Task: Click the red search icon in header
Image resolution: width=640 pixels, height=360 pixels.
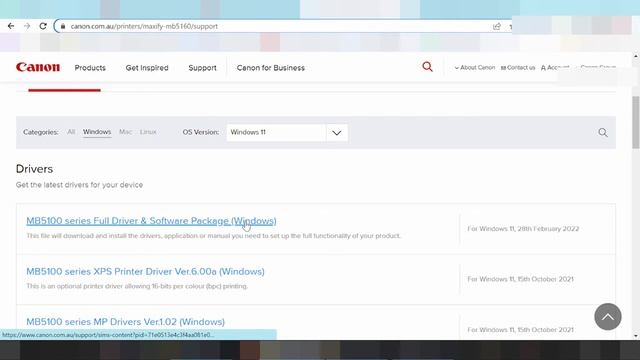Action: point(427,67)
